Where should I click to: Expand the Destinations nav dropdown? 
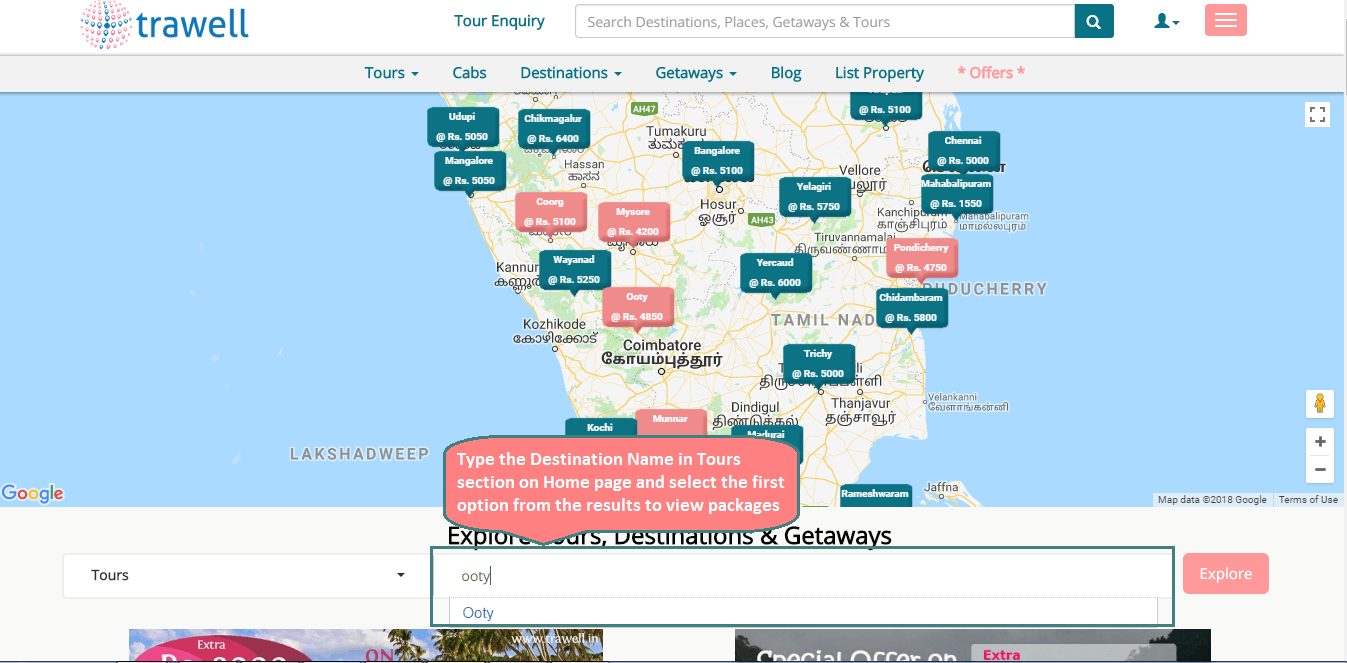(570, 72)
